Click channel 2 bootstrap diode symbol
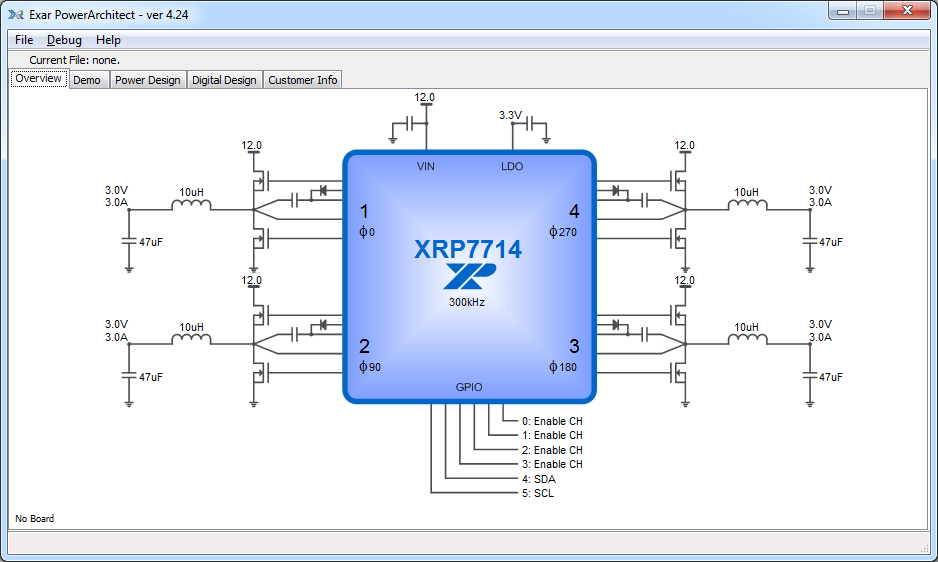938x562 pixels. (323, 325)
